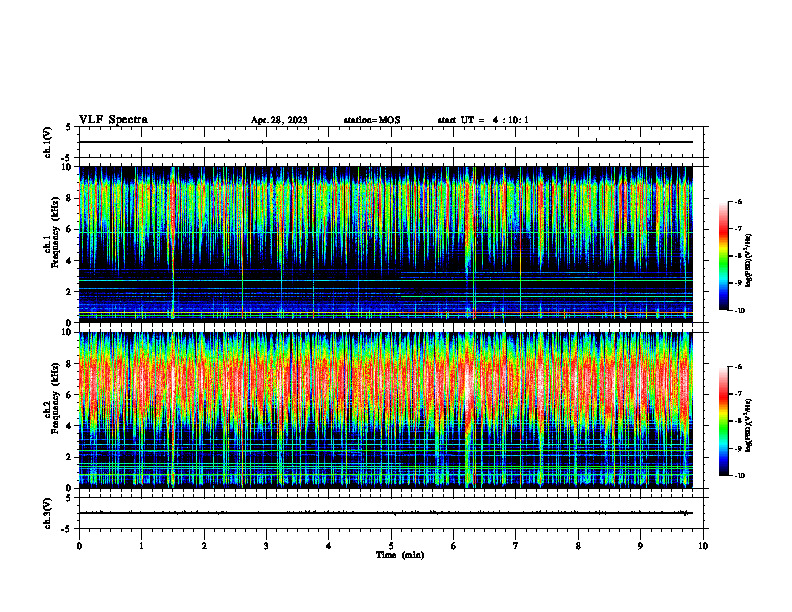Click the ch.3 voltage waveform trace
The image size is (792, 612).
tap(386, 513)
